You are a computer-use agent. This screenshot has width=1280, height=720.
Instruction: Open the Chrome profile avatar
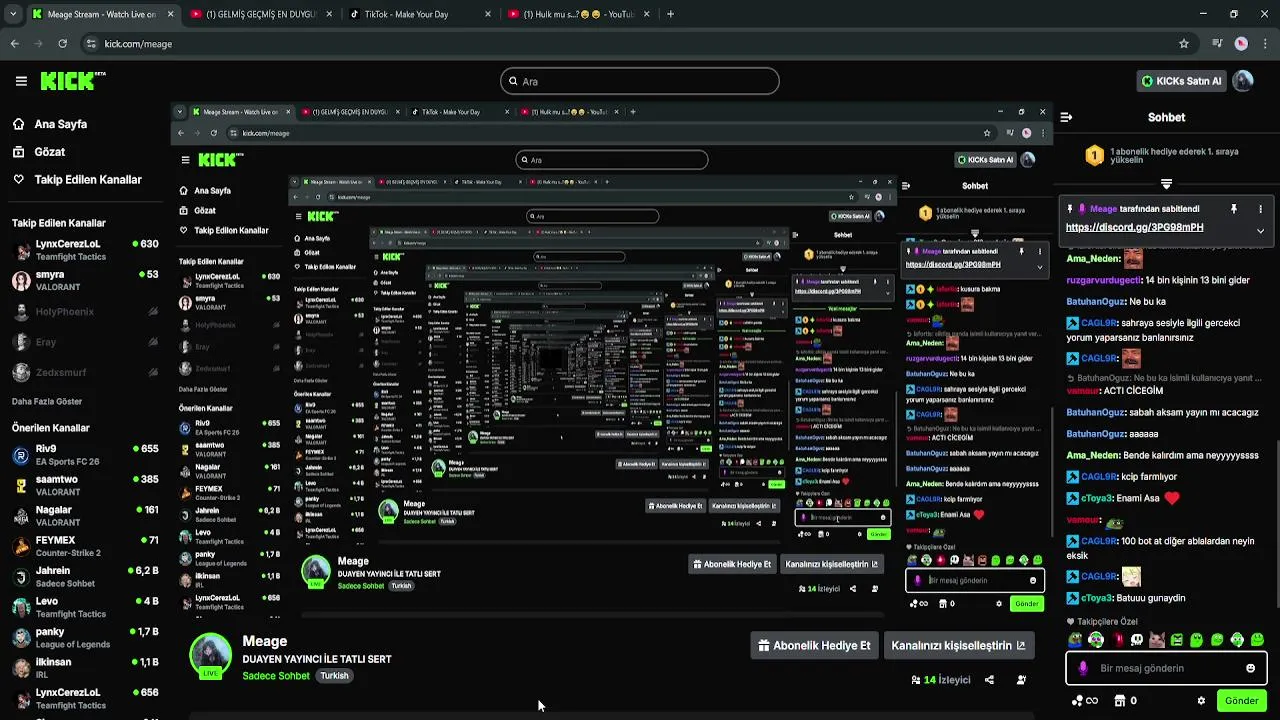point(1241,44)
